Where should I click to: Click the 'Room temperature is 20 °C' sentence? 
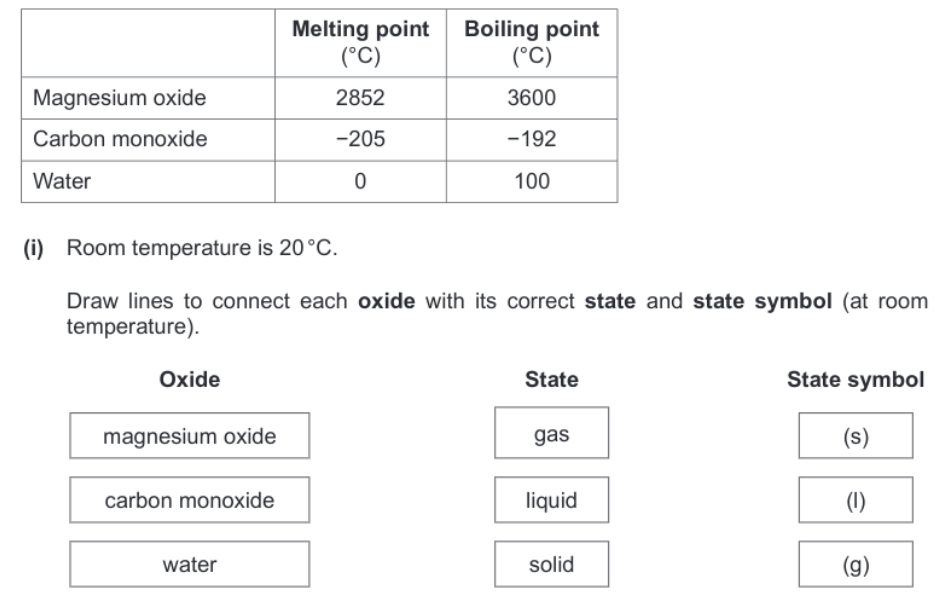pos(202,248)
